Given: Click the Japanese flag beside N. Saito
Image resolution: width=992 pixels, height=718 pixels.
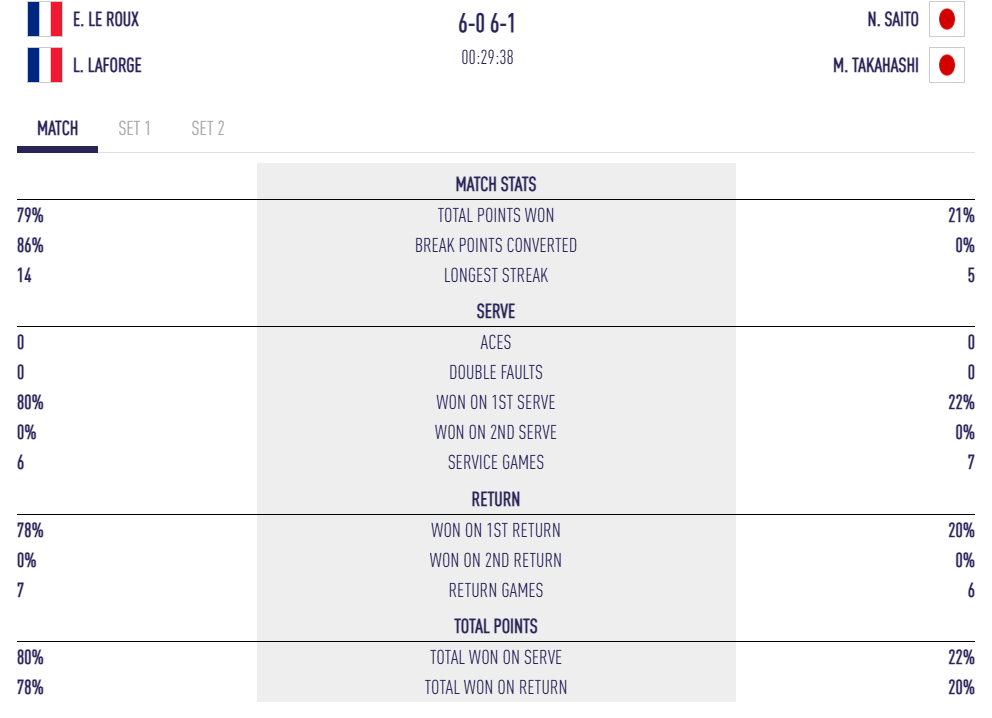Looking at the screenshot, I should pyautogui.click(x=947, y=19).
